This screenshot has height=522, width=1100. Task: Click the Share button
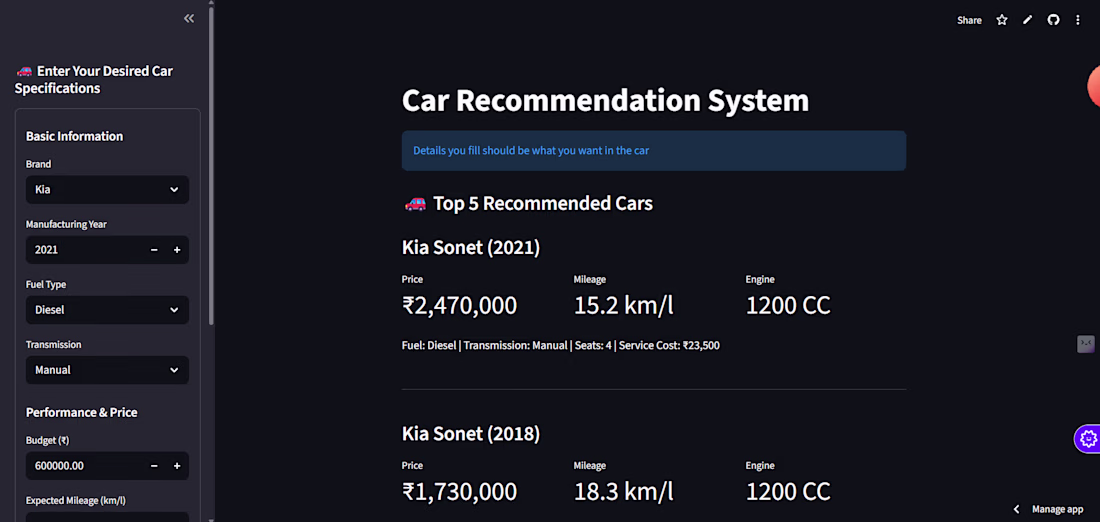[969, 20]
